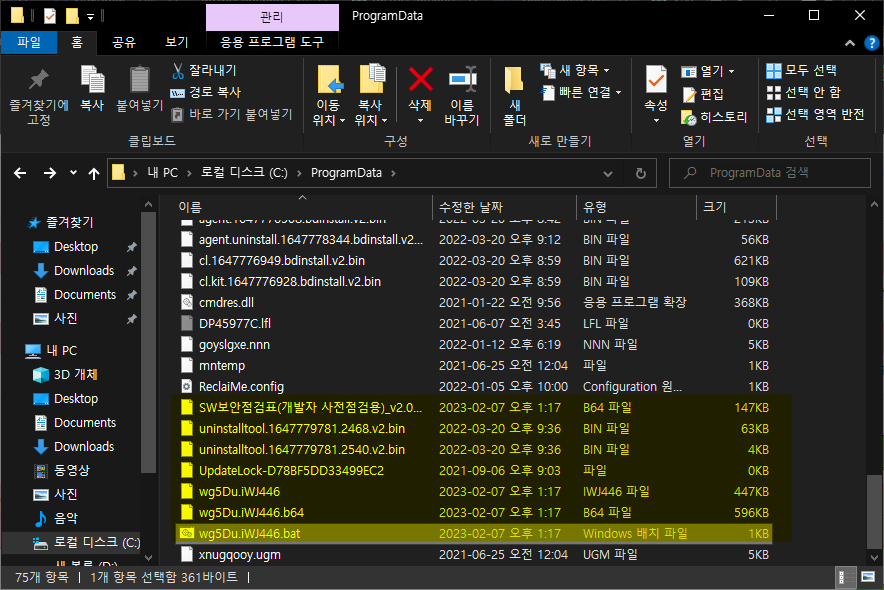The width and height of the screenshot is (884, 590).
Task: Create 새 폴더 (New folder)
Action: pyautogui.click(x=514, y=96)
